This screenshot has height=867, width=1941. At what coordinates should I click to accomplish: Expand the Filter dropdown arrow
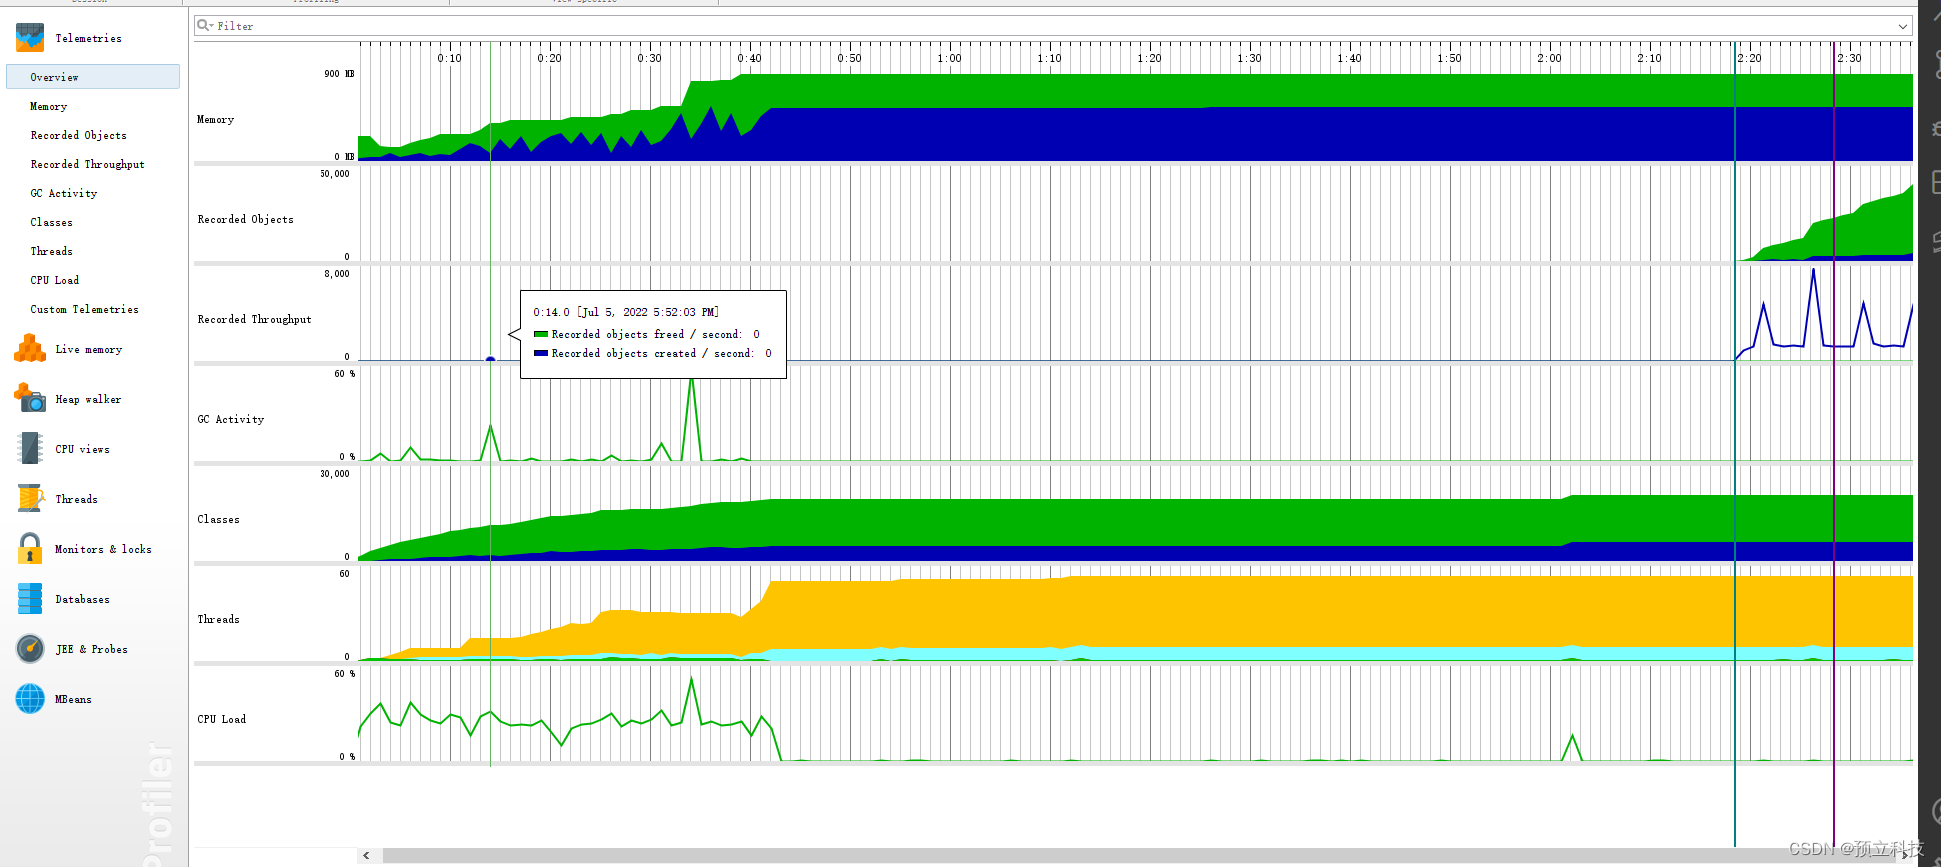point(1902,26)
